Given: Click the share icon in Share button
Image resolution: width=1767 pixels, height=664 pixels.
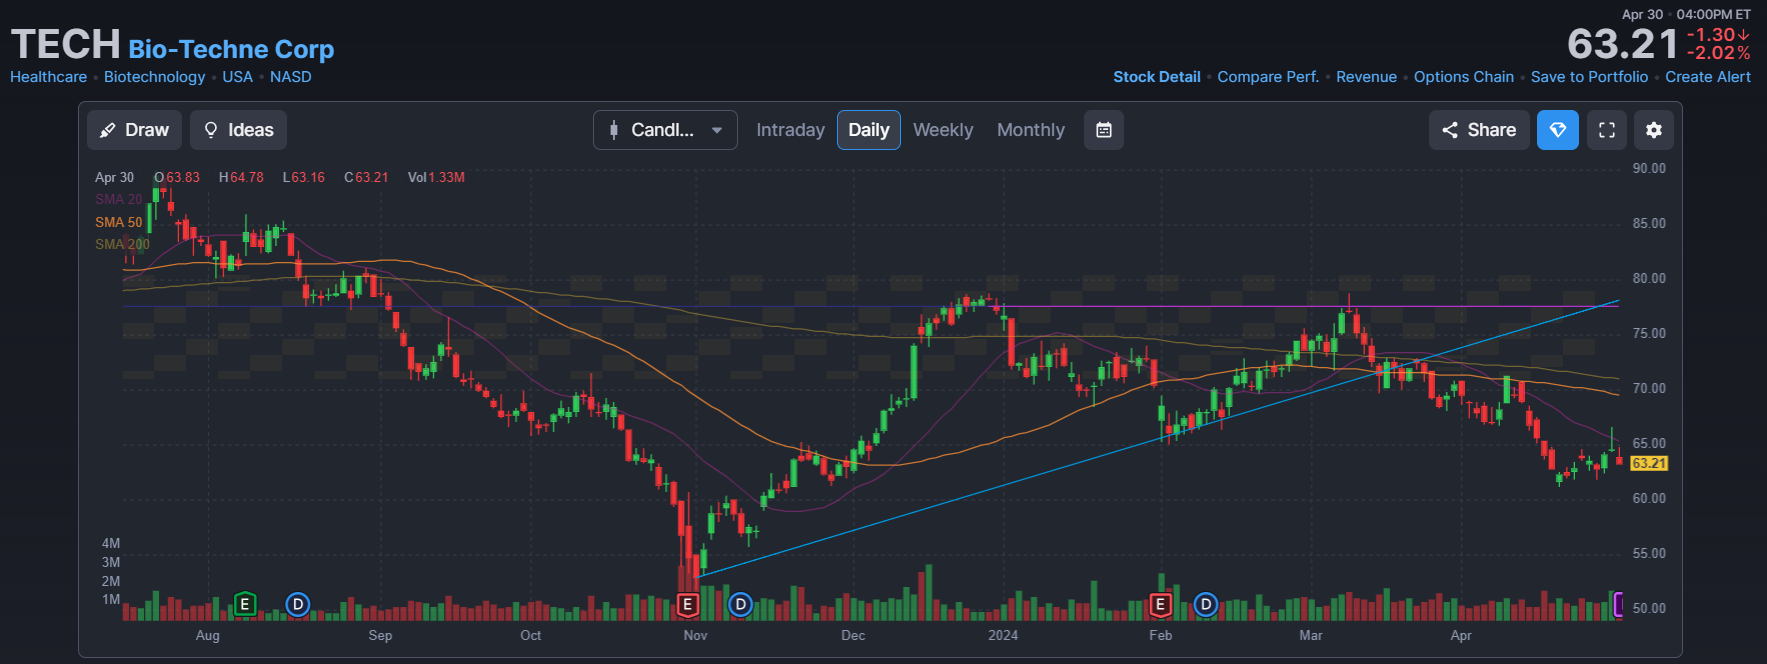Looking at the screenshot, I should (x=1450, y=130).
